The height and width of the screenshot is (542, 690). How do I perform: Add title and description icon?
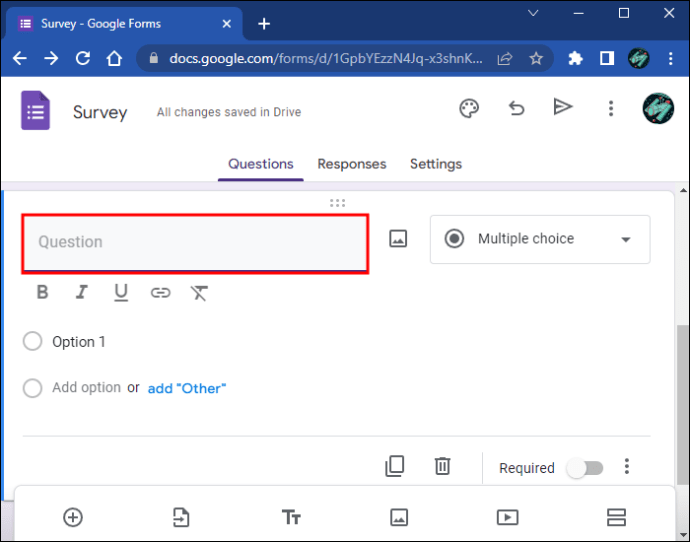pos(291,517)
